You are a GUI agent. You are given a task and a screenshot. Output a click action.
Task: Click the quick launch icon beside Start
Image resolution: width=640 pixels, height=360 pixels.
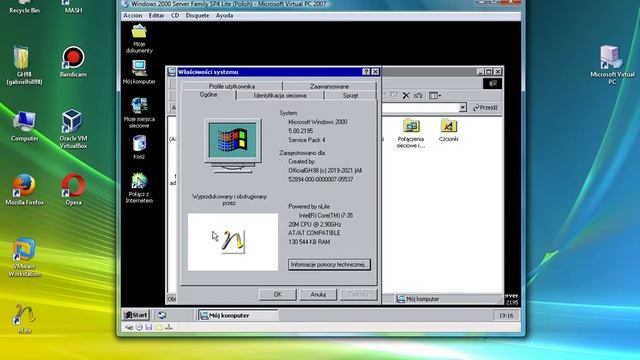[x=162, y=315]
